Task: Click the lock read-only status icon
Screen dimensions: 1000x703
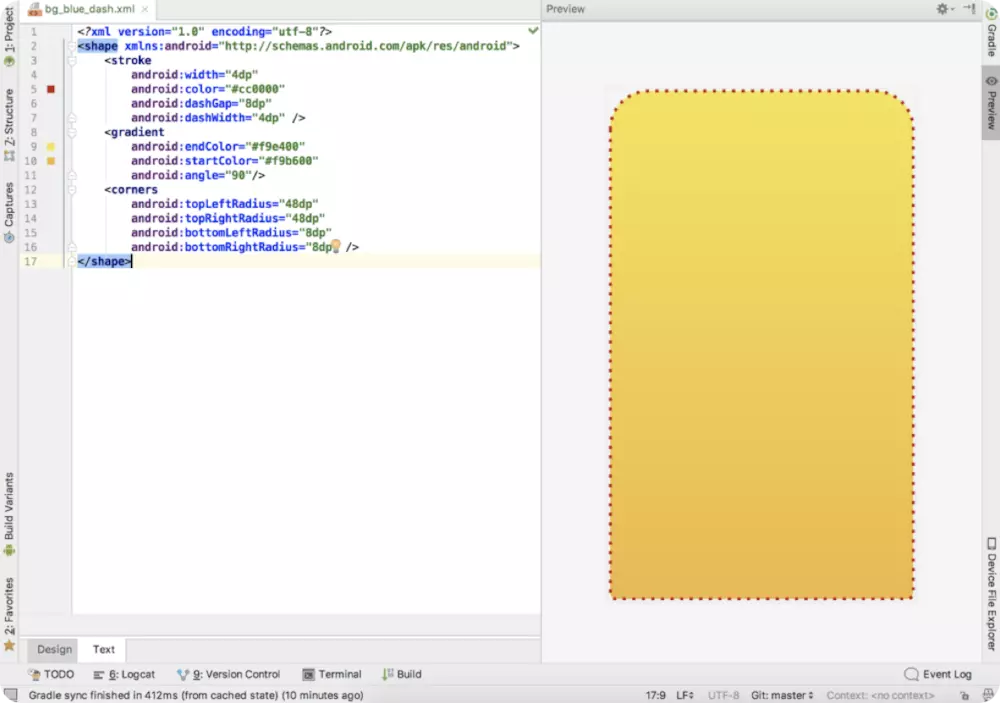Action: 964,695
